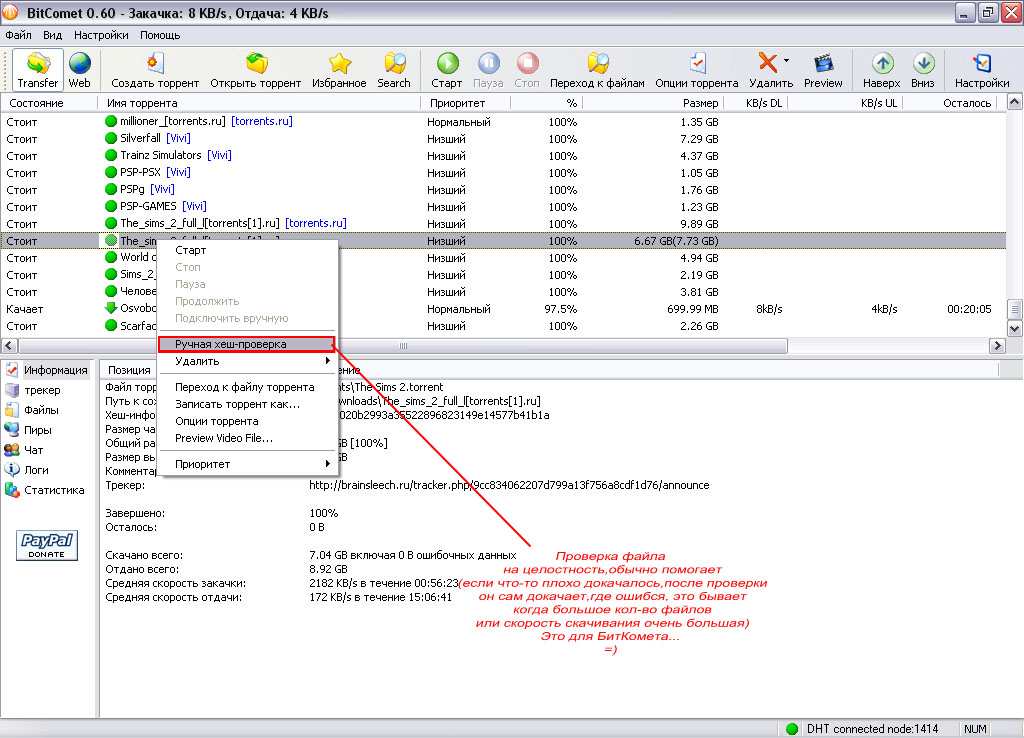Click torrent list scrollbar up arrow
This screenshot has width=1024, height=738.
tap(1015, 102)
